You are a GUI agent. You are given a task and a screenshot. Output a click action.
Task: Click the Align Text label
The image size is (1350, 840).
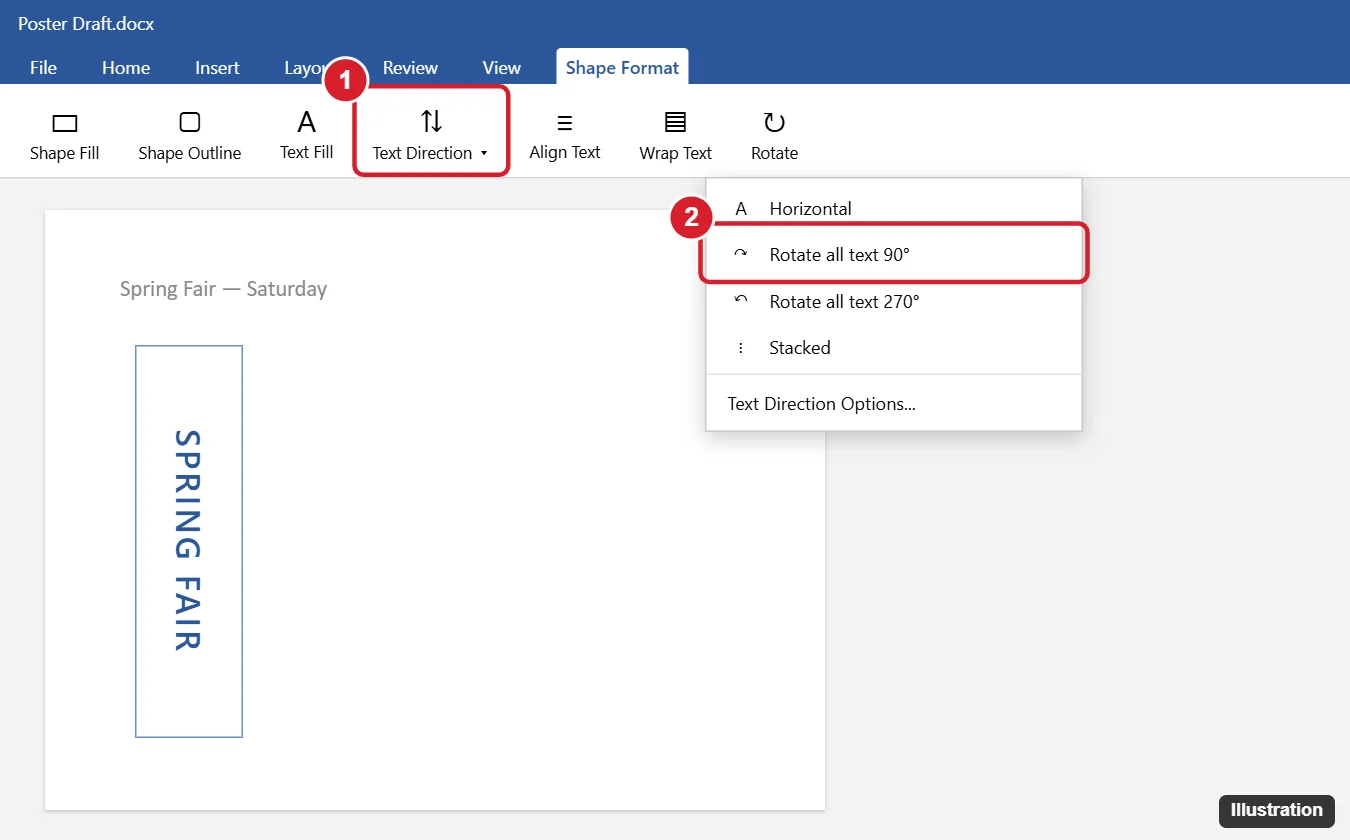point(565,153)
